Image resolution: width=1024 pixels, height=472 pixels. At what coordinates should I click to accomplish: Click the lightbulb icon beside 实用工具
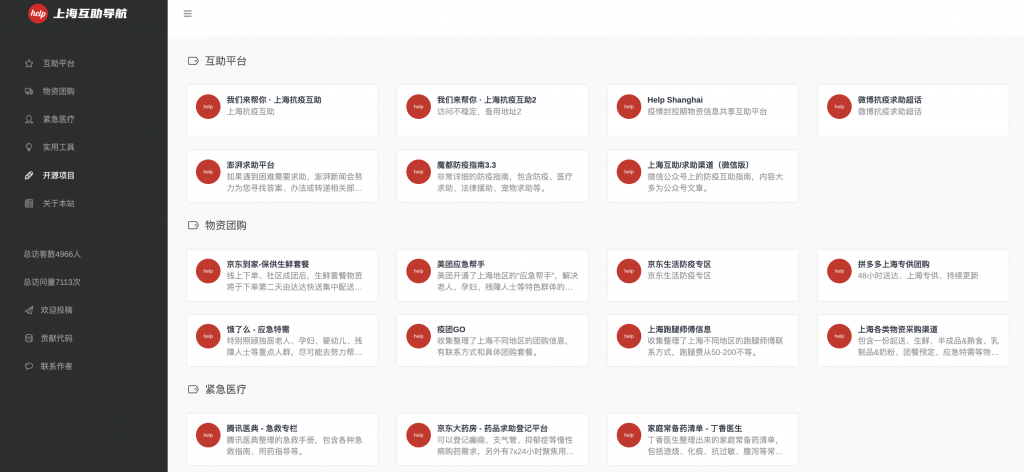click(x=29, y=147)
